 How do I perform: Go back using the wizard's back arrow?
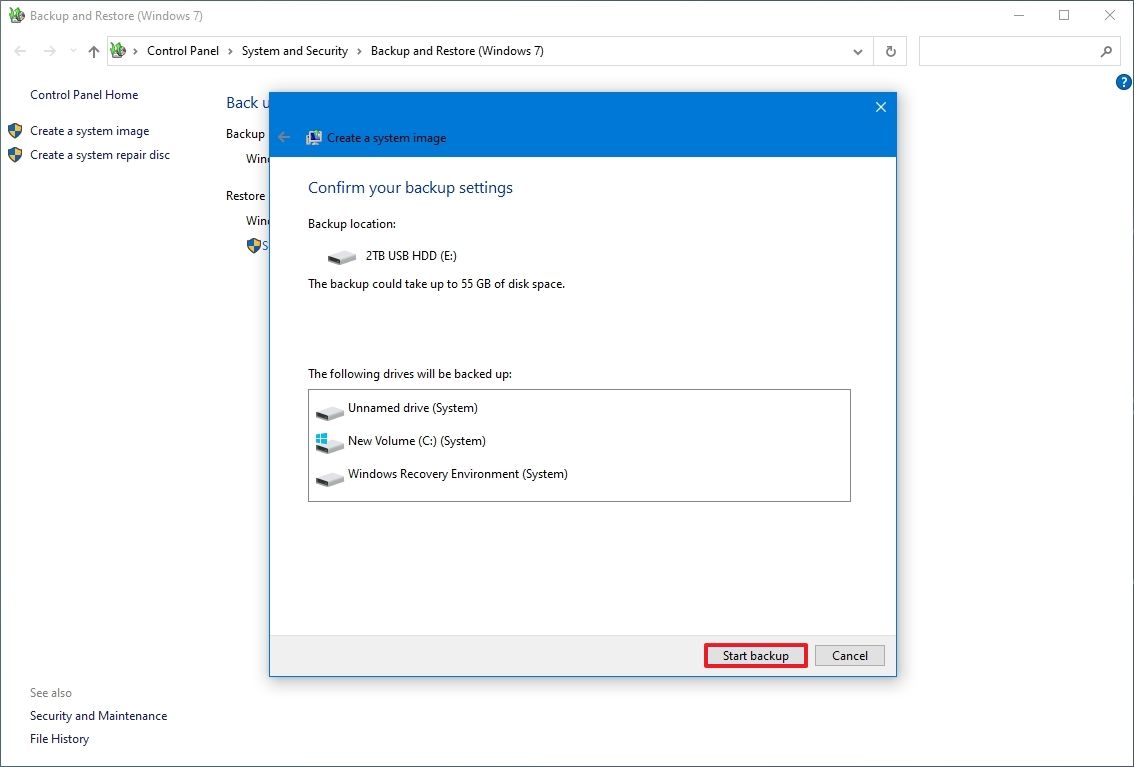coord(284,137)
